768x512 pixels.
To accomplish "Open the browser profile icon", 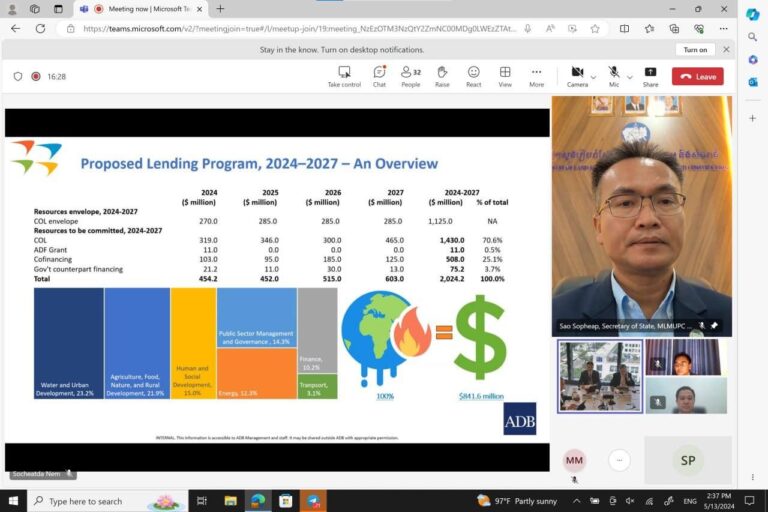I will [x=12, y=9].
